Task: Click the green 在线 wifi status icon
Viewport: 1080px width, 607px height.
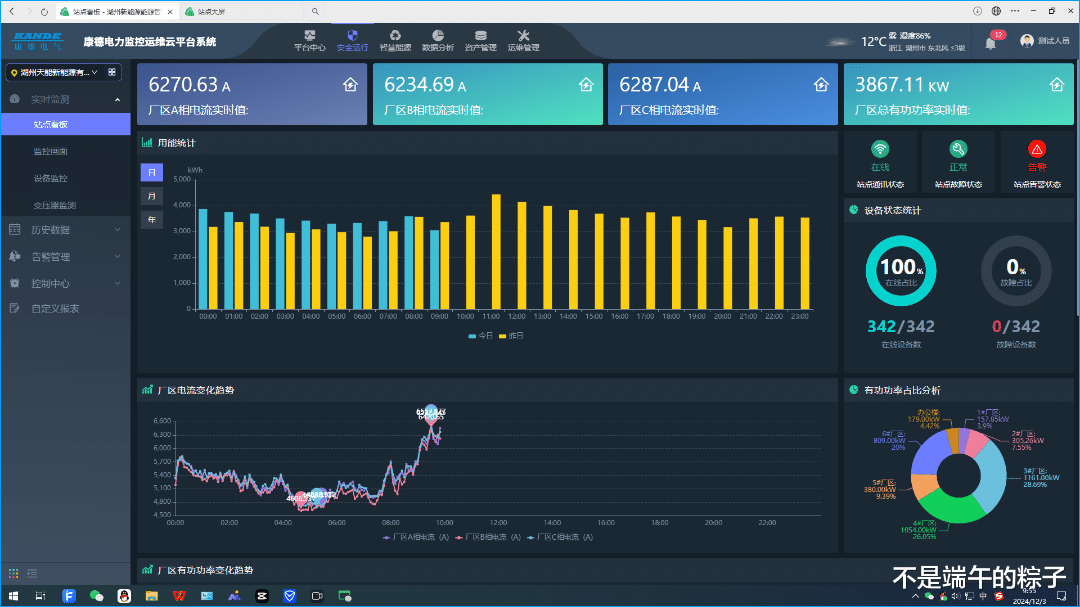Action: pyautogui.click(x=880, y=149)
